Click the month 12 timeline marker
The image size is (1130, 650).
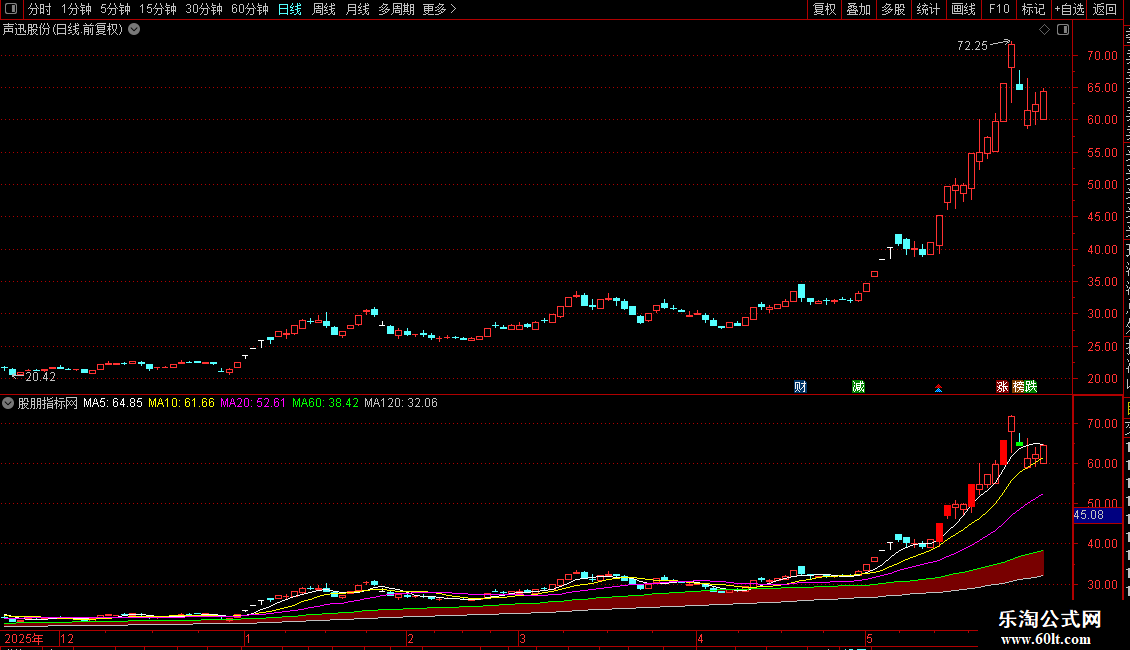(67, 639)
